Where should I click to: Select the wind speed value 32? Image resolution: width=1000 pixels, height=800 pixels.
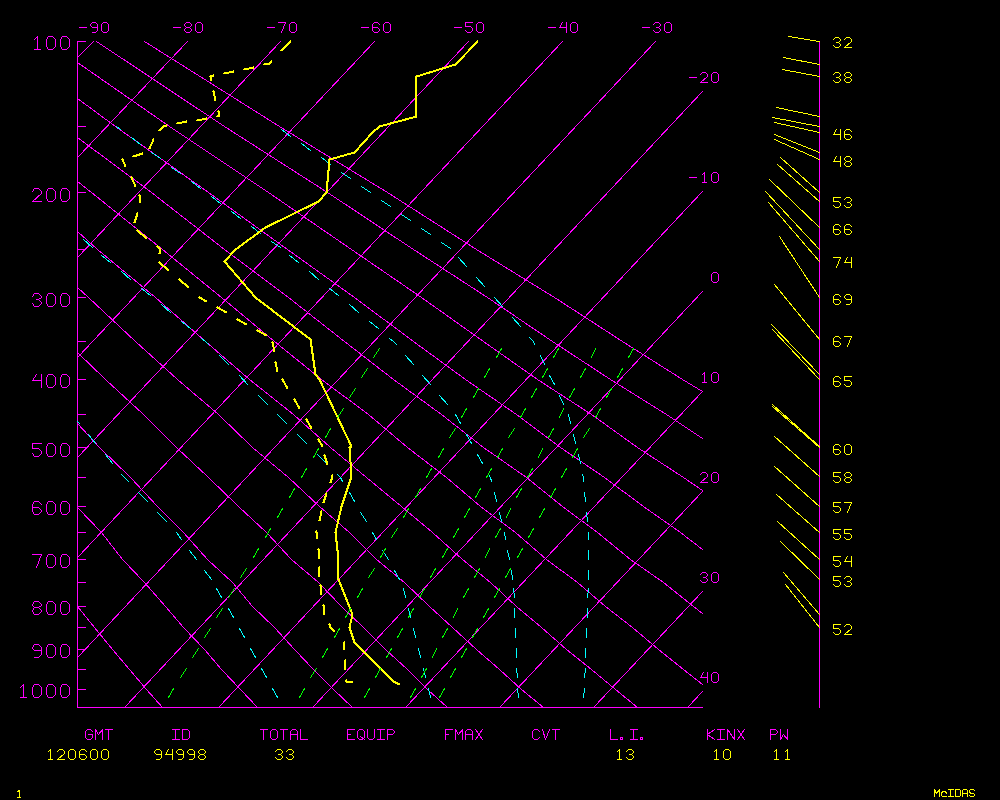pos(842,43)
